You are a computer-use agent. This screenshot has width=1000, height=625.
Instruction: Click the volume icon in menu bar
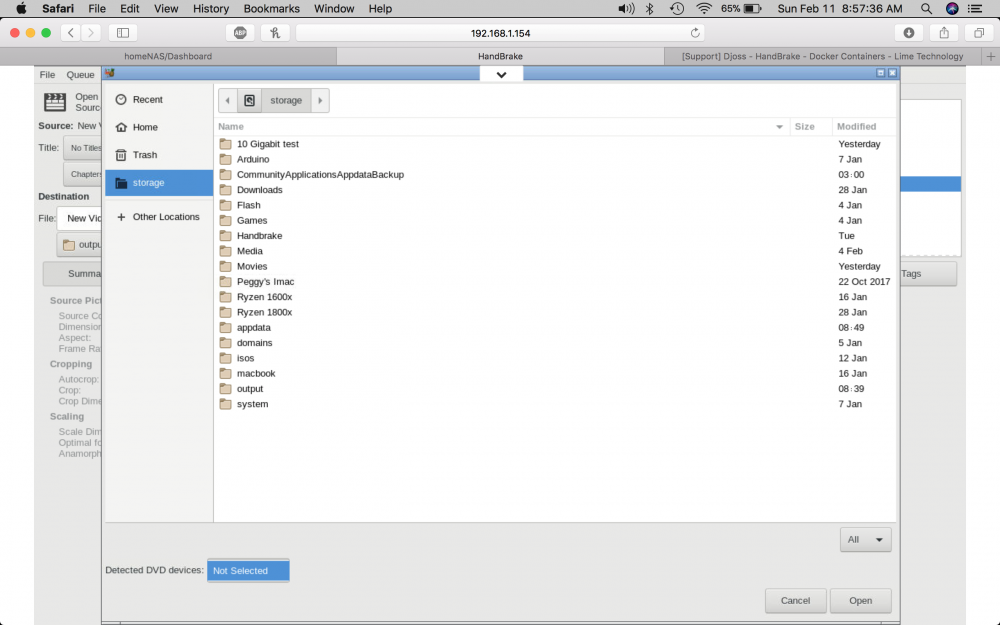click(x=626, y=8)
